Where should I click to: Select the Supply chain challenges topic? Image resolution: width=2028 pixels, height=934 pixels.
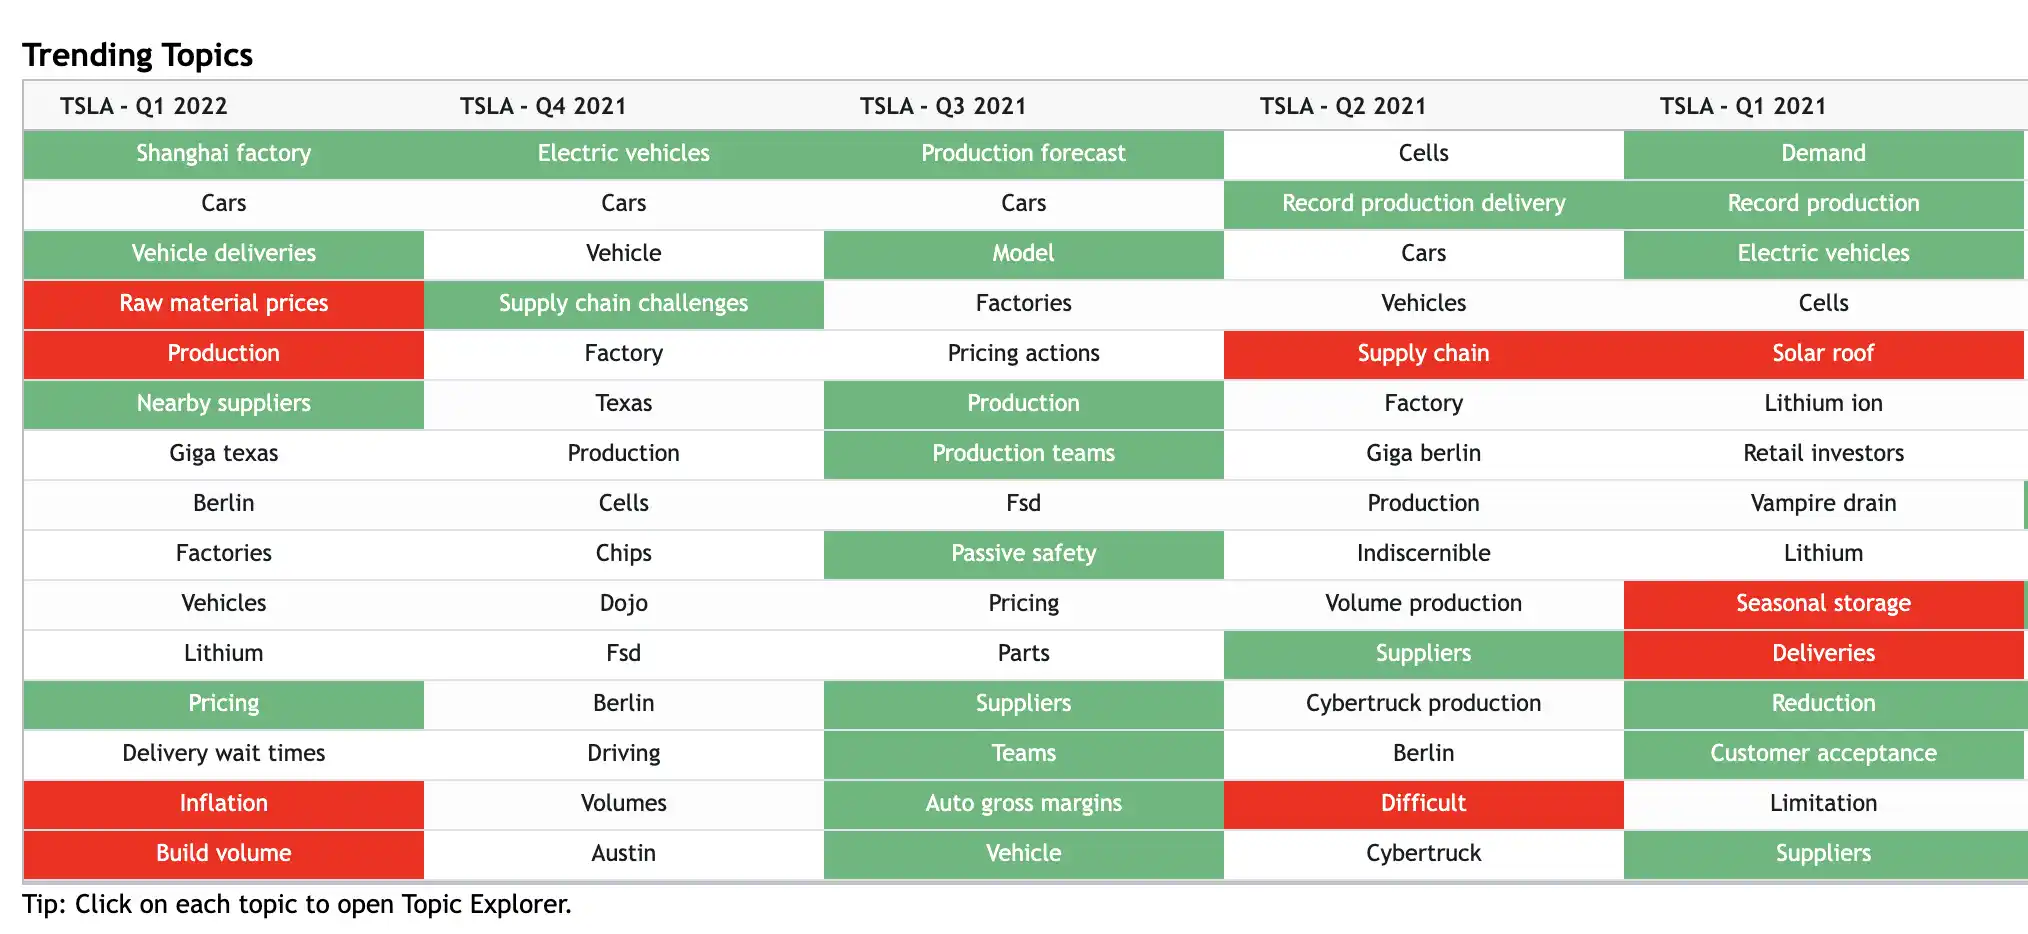tap(623, 304)
